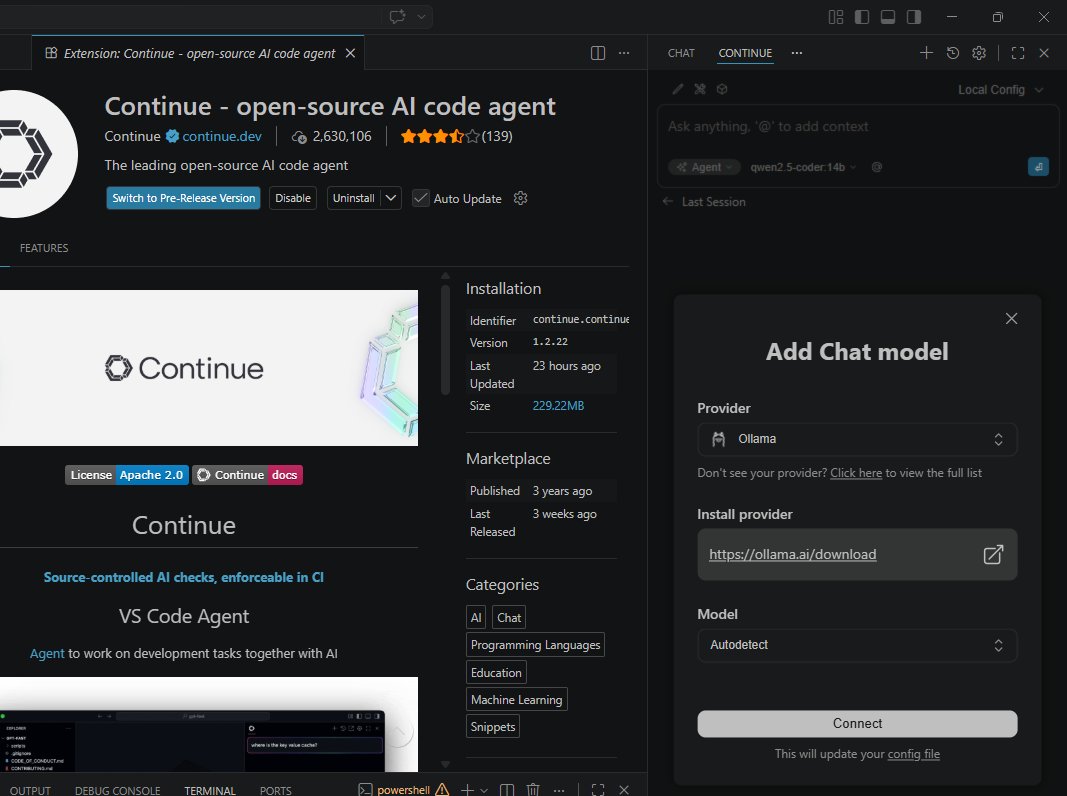
Task: Click the attach context '@' icon
Action: point(876,167)
